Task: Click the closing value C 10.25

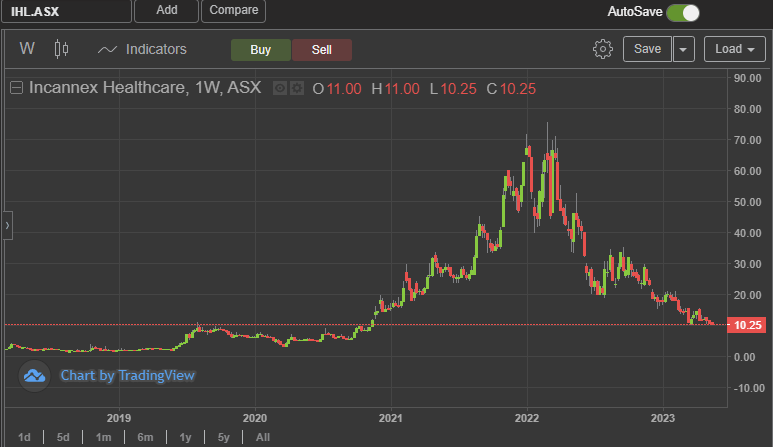Action: click(511, 89)
